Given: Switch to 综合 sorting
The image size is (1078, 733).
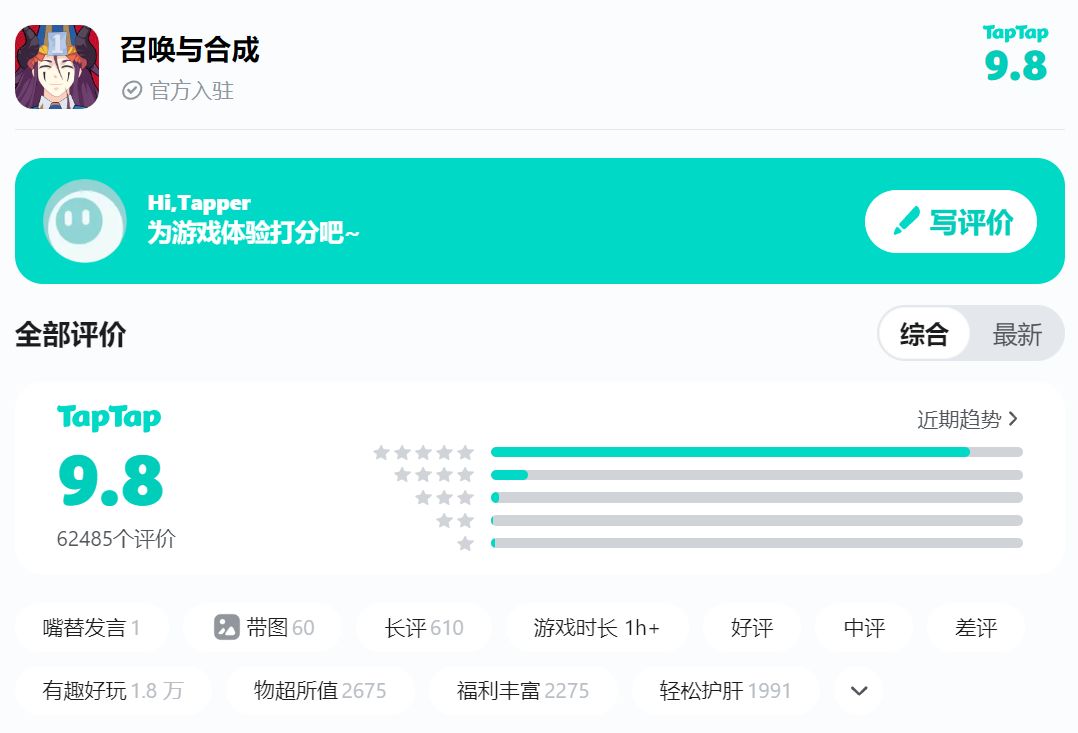Looking at the screenshot, I should 924,334.
